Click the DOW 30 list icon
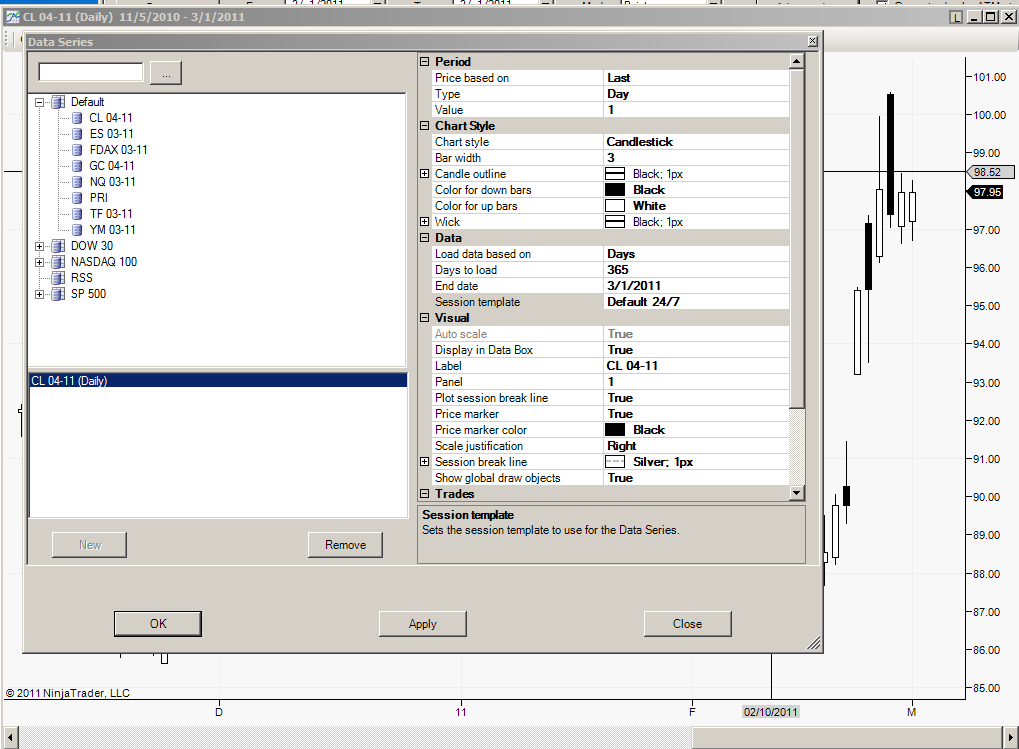 click(x=58, y=246)
